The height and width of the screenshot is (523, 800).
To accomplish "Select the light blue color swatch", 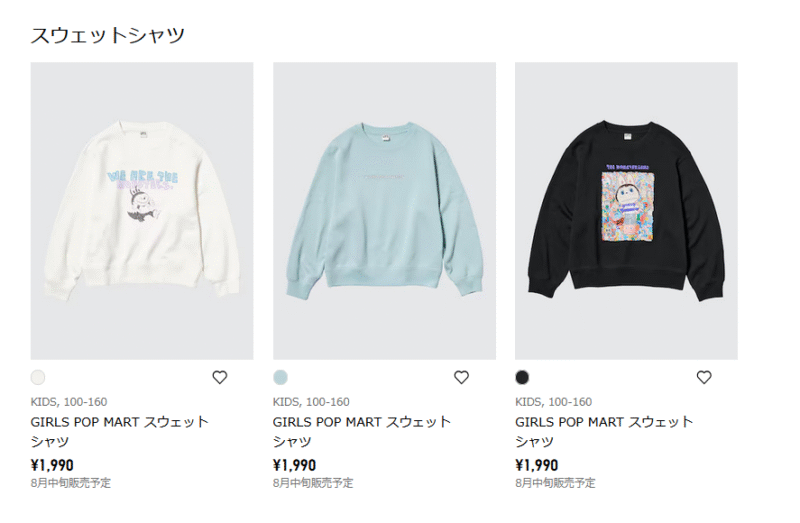I will [280, 378].
